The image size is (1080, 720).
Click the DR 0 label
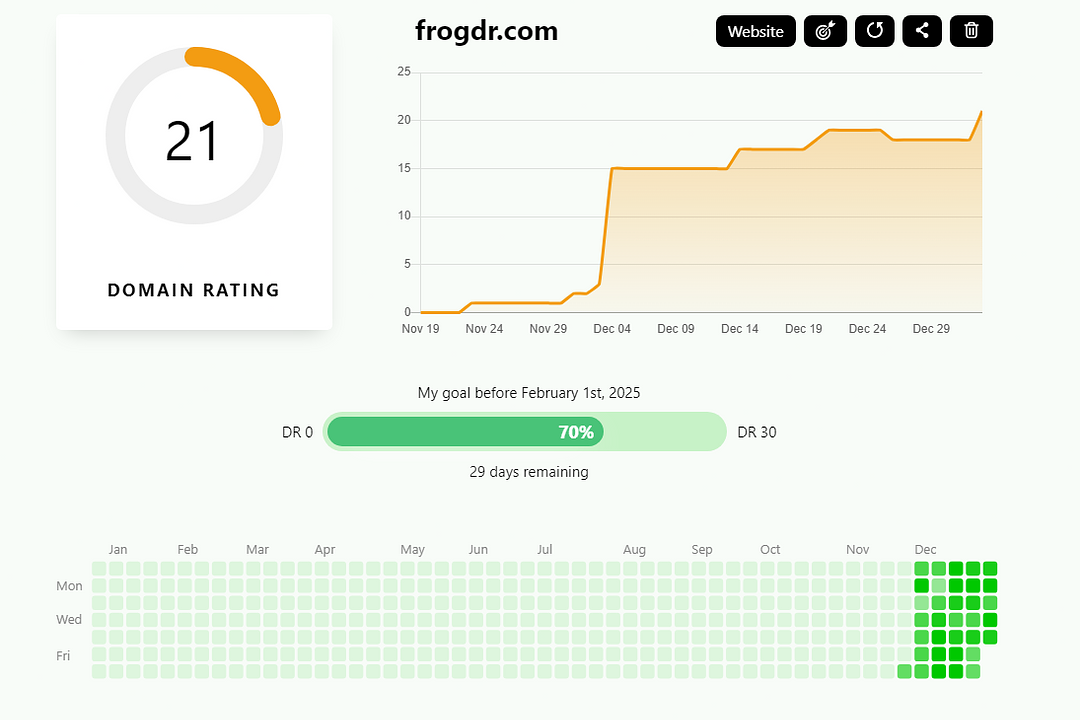297,432
